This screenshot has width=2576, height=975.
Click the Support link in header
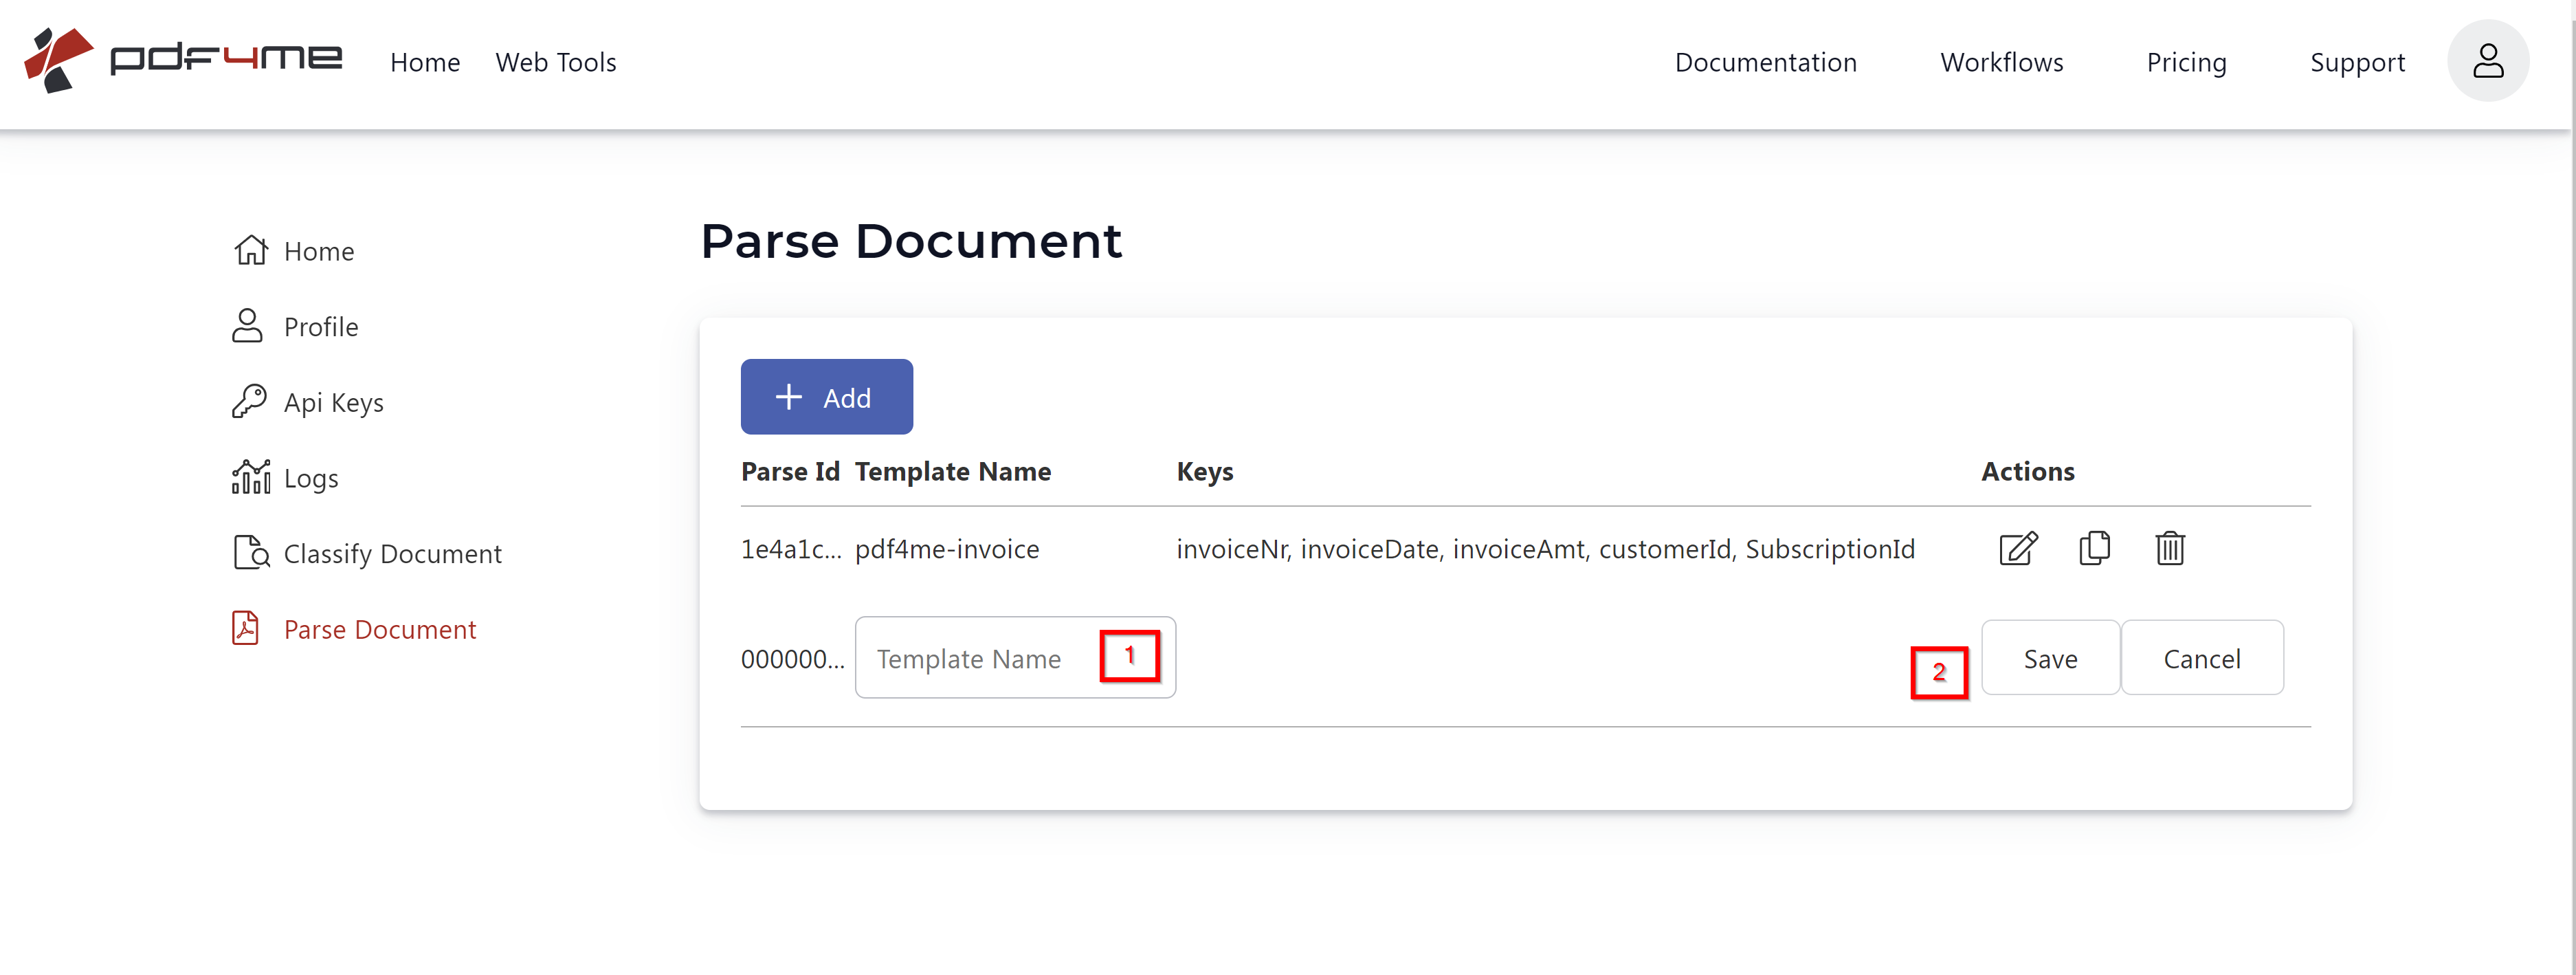[x=2358, y=62]
